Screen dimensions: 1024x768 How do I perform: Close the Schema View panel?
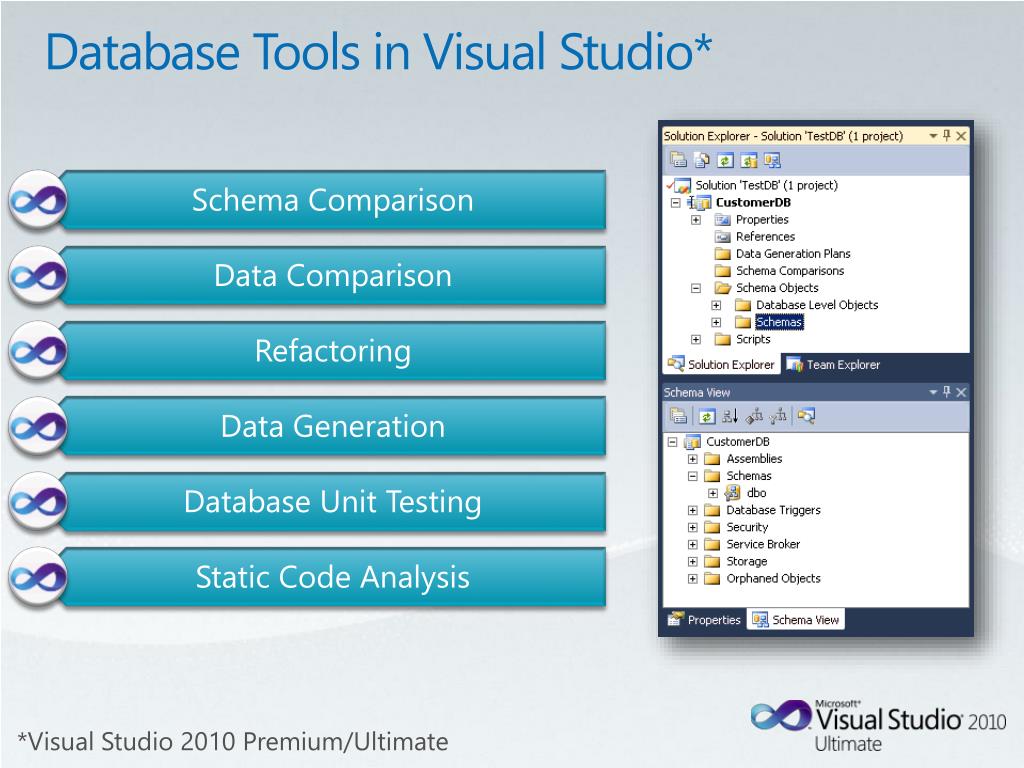961,392
